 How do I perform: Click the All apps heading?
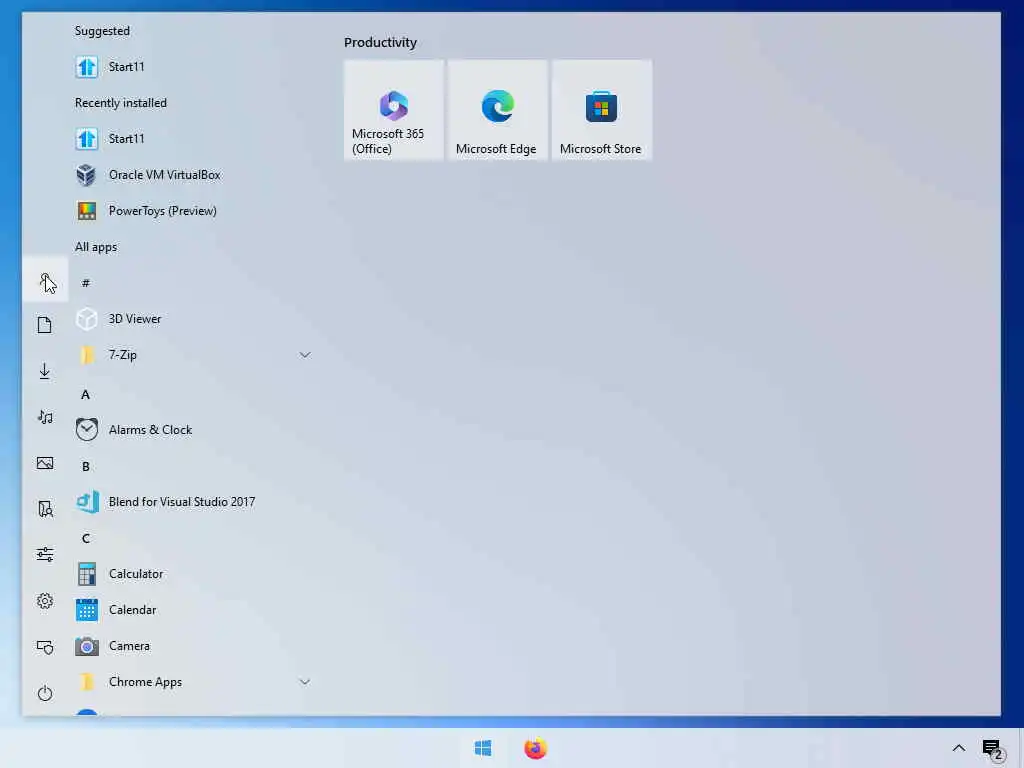[96, 247]
